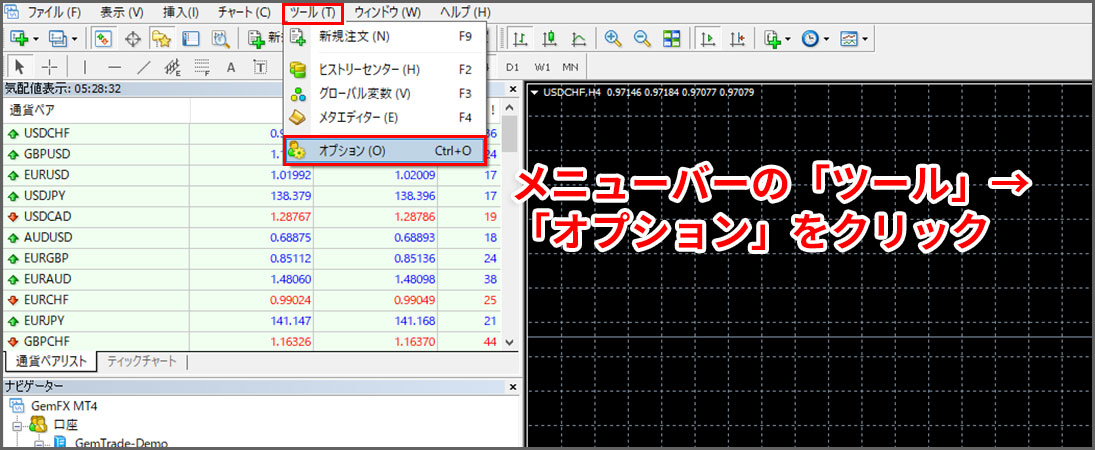The image size is (1095, 450).
Task: Click the Zoom Out magnifier icon
Action: 642,39
